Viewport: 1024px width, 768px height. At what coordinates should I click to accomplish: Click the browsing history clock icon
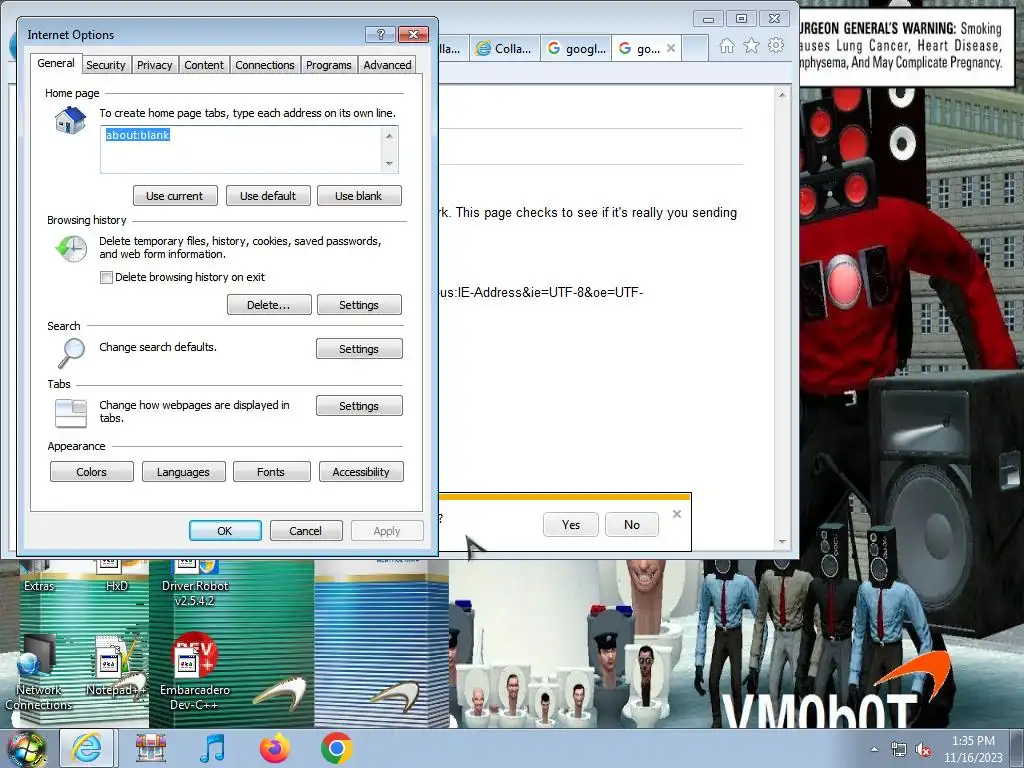[71, 249]
